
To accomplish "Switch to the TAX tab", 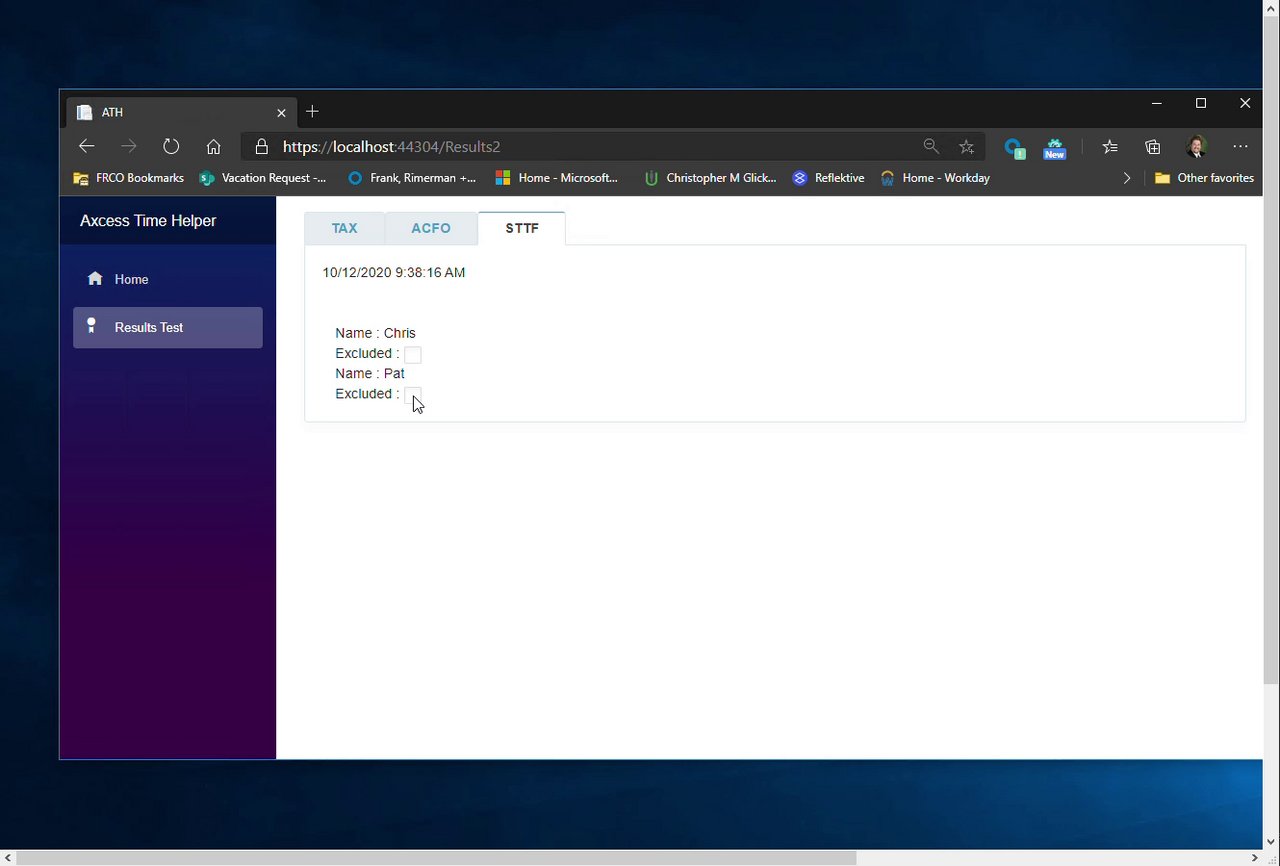I will (x=345, y=228).
